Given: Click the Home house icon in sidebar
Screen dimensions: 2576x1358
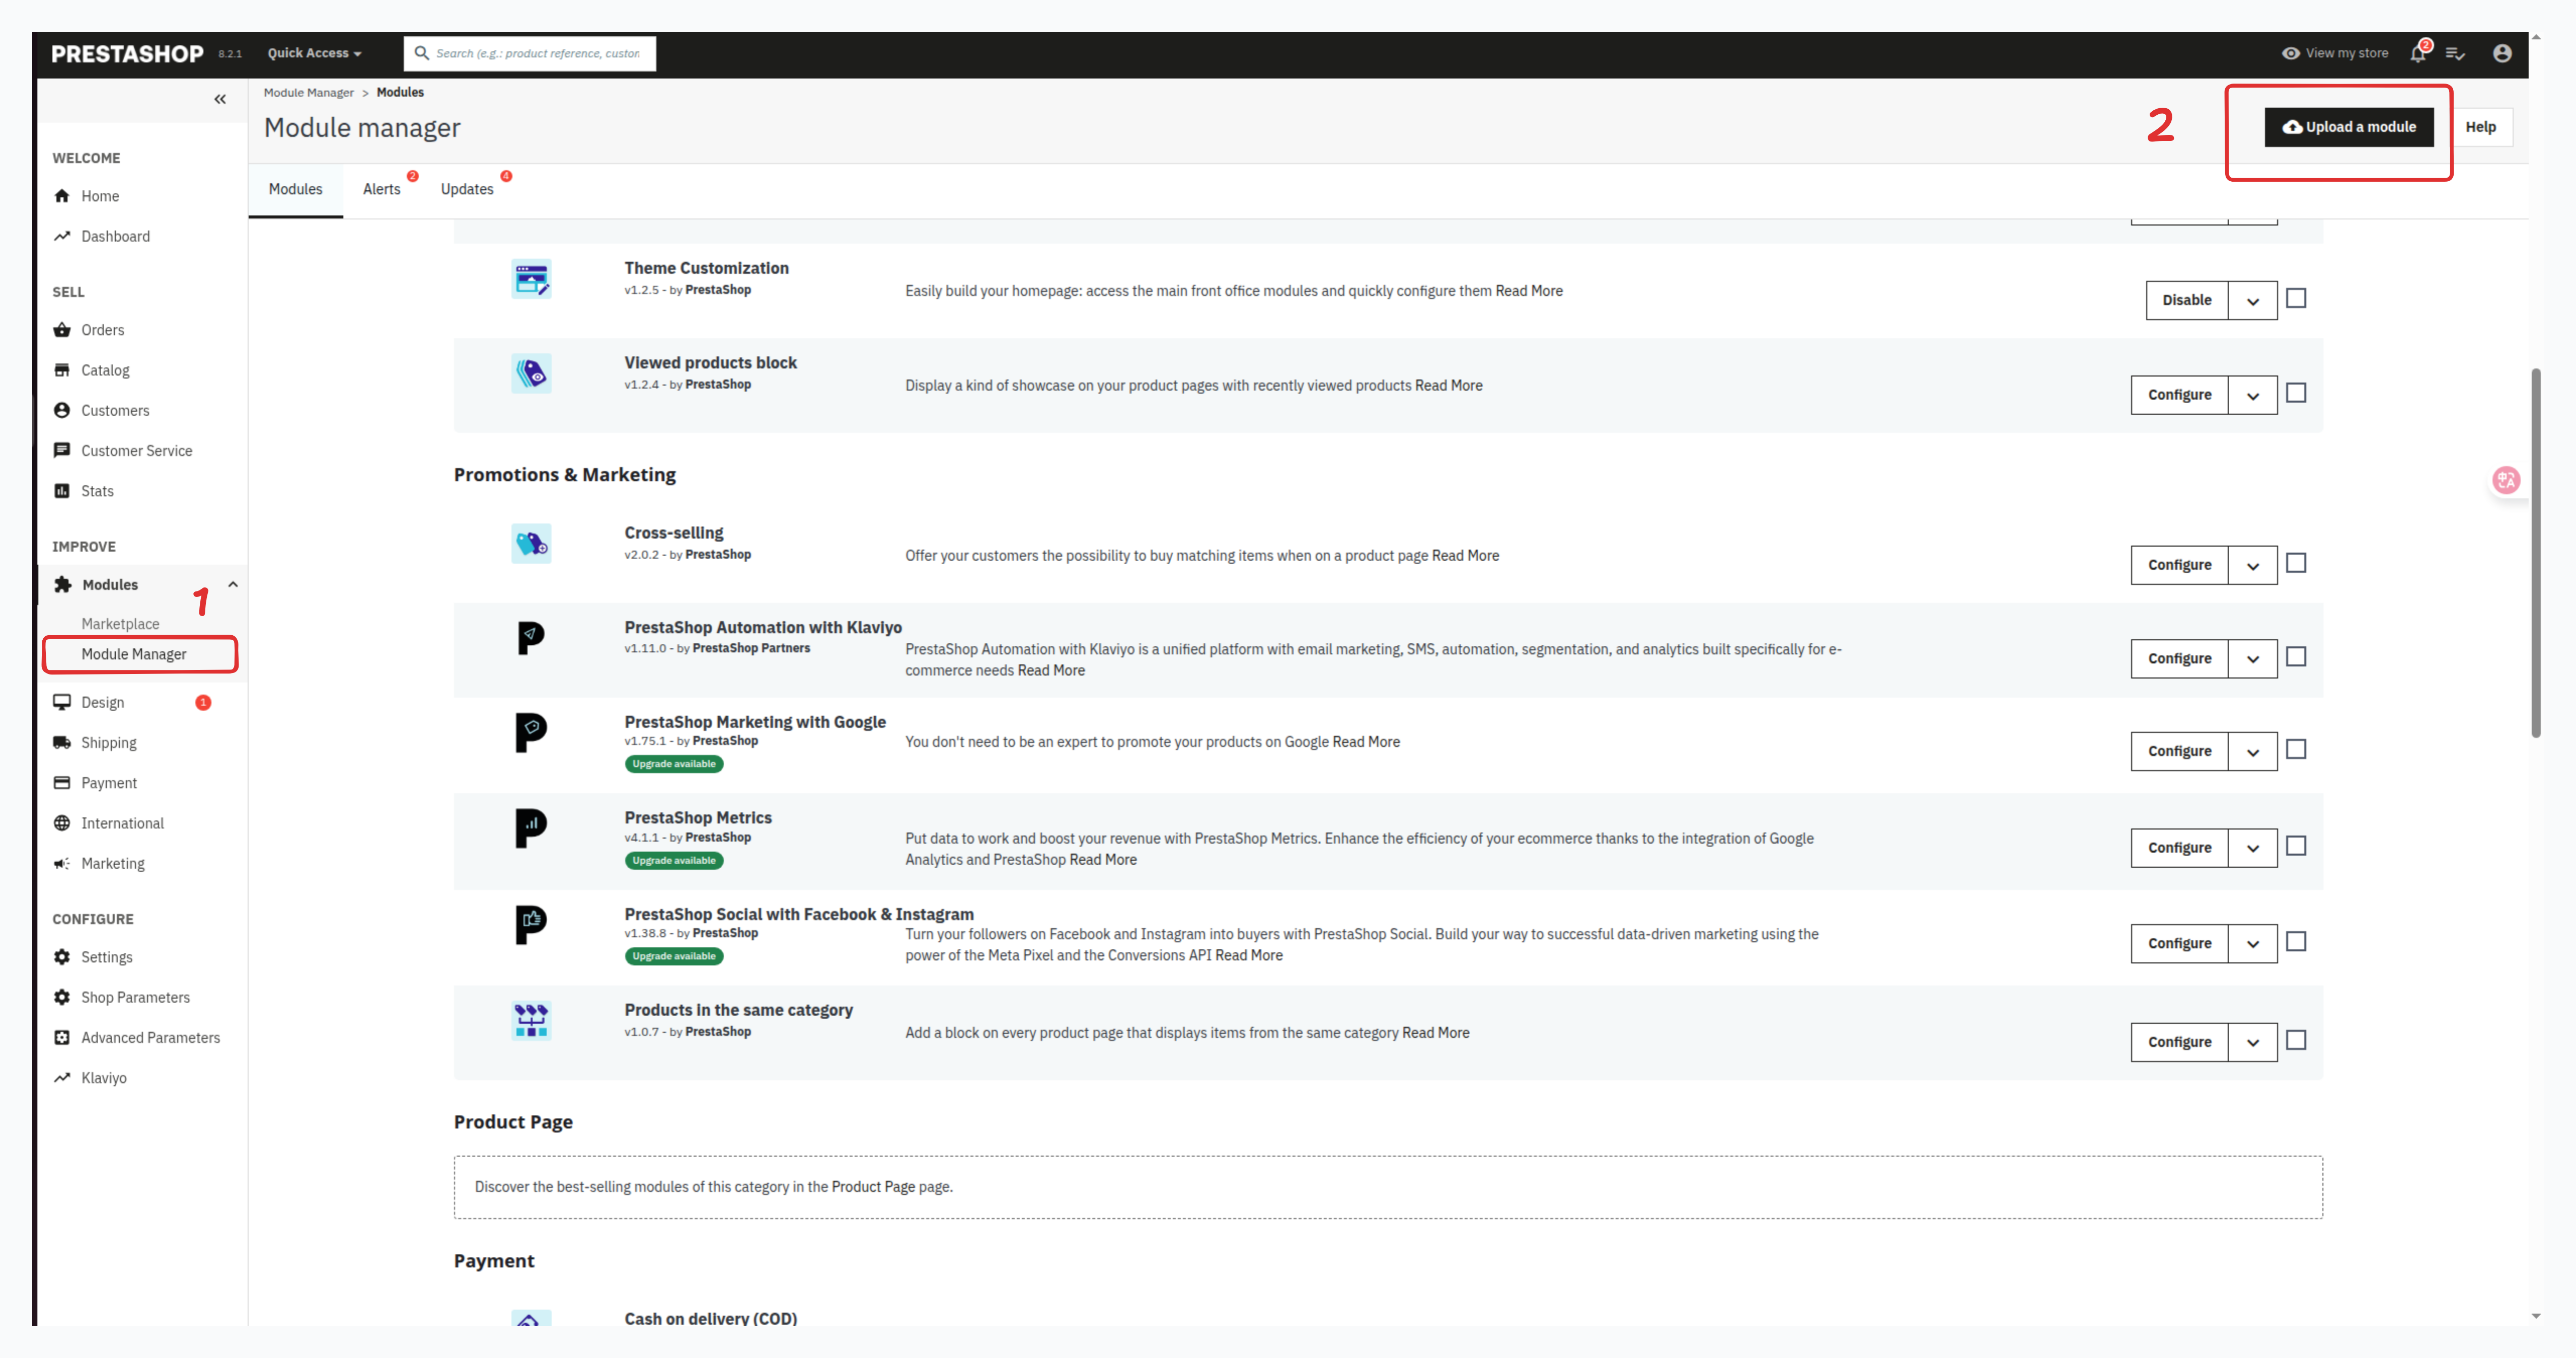Looking at the screenshot, I should (62, 196).
